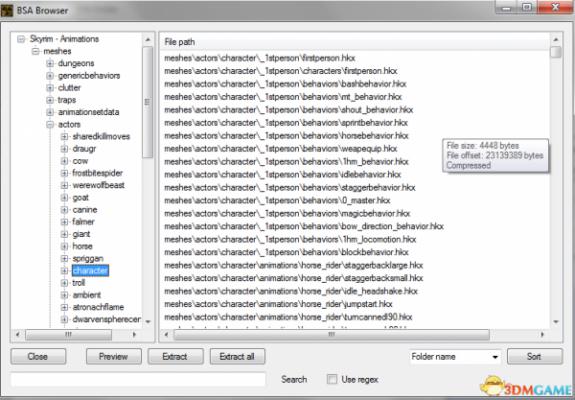
Task: Expand the dungeons folder node
Action: [50, 63]
